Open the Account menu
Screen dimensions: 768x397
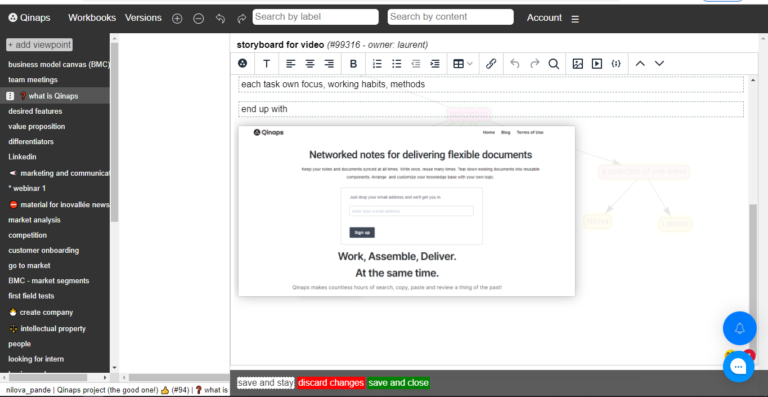coord(544,18)
